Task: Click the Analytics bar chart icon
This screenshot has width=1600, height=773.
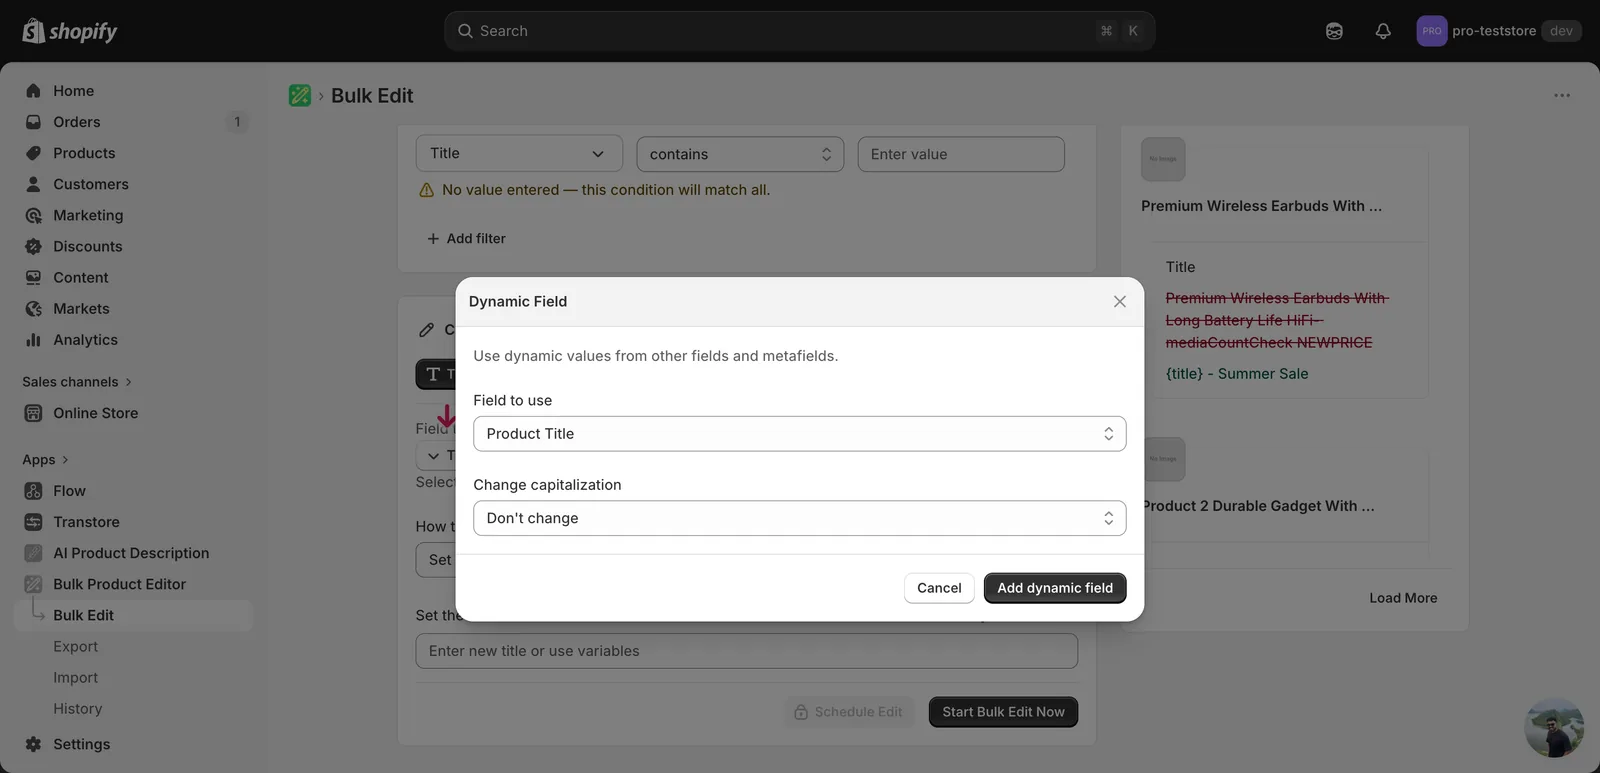Action: click(x=33, y=340)
